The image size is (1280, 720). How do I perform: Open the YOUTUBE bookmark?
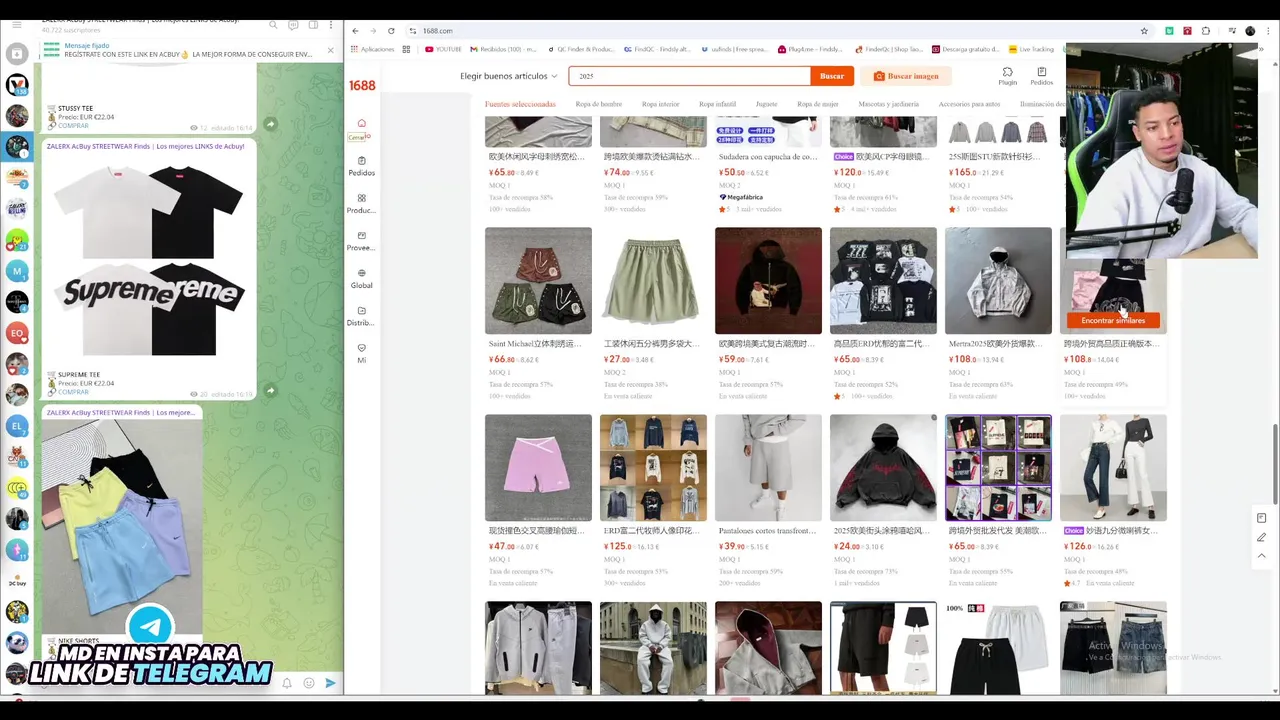click(444, 49)
